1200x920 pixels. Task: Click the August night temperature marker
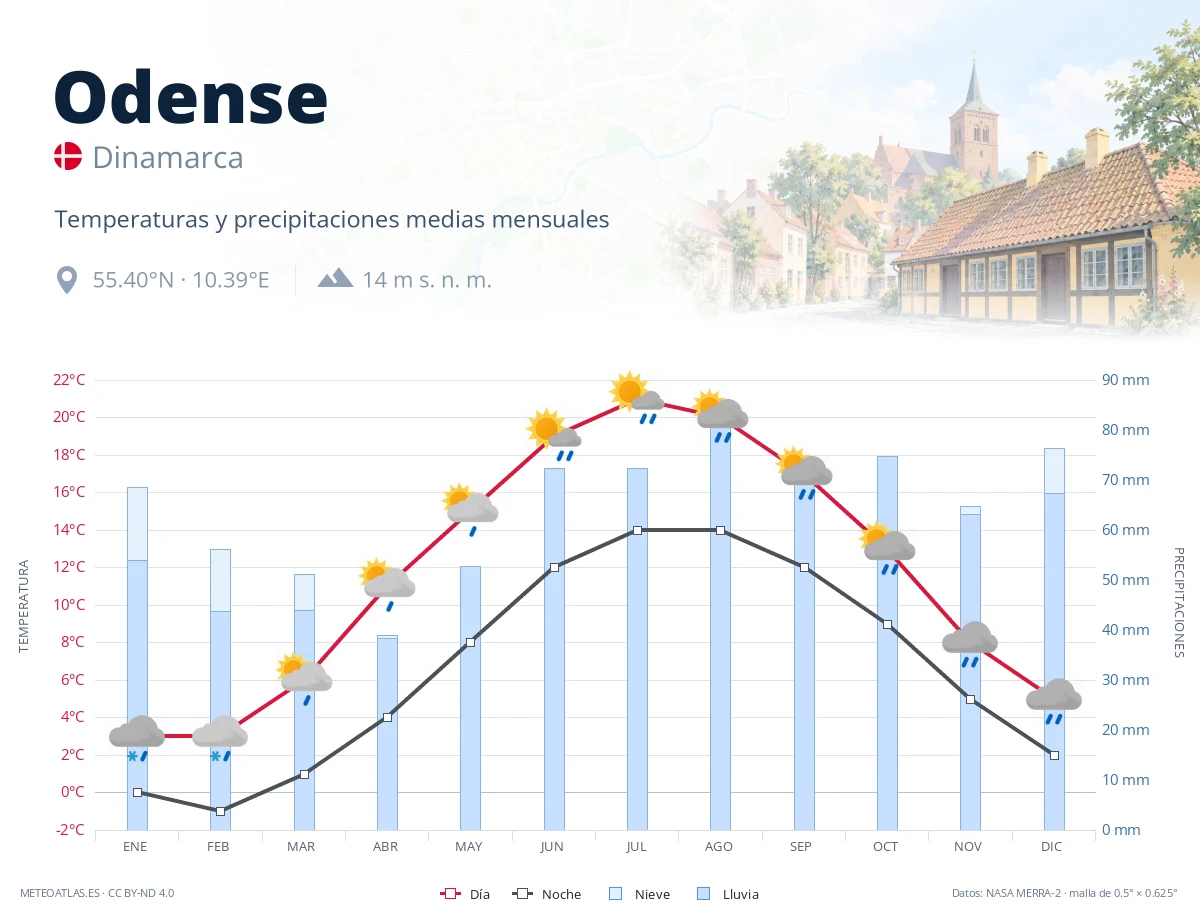[720, 530]
